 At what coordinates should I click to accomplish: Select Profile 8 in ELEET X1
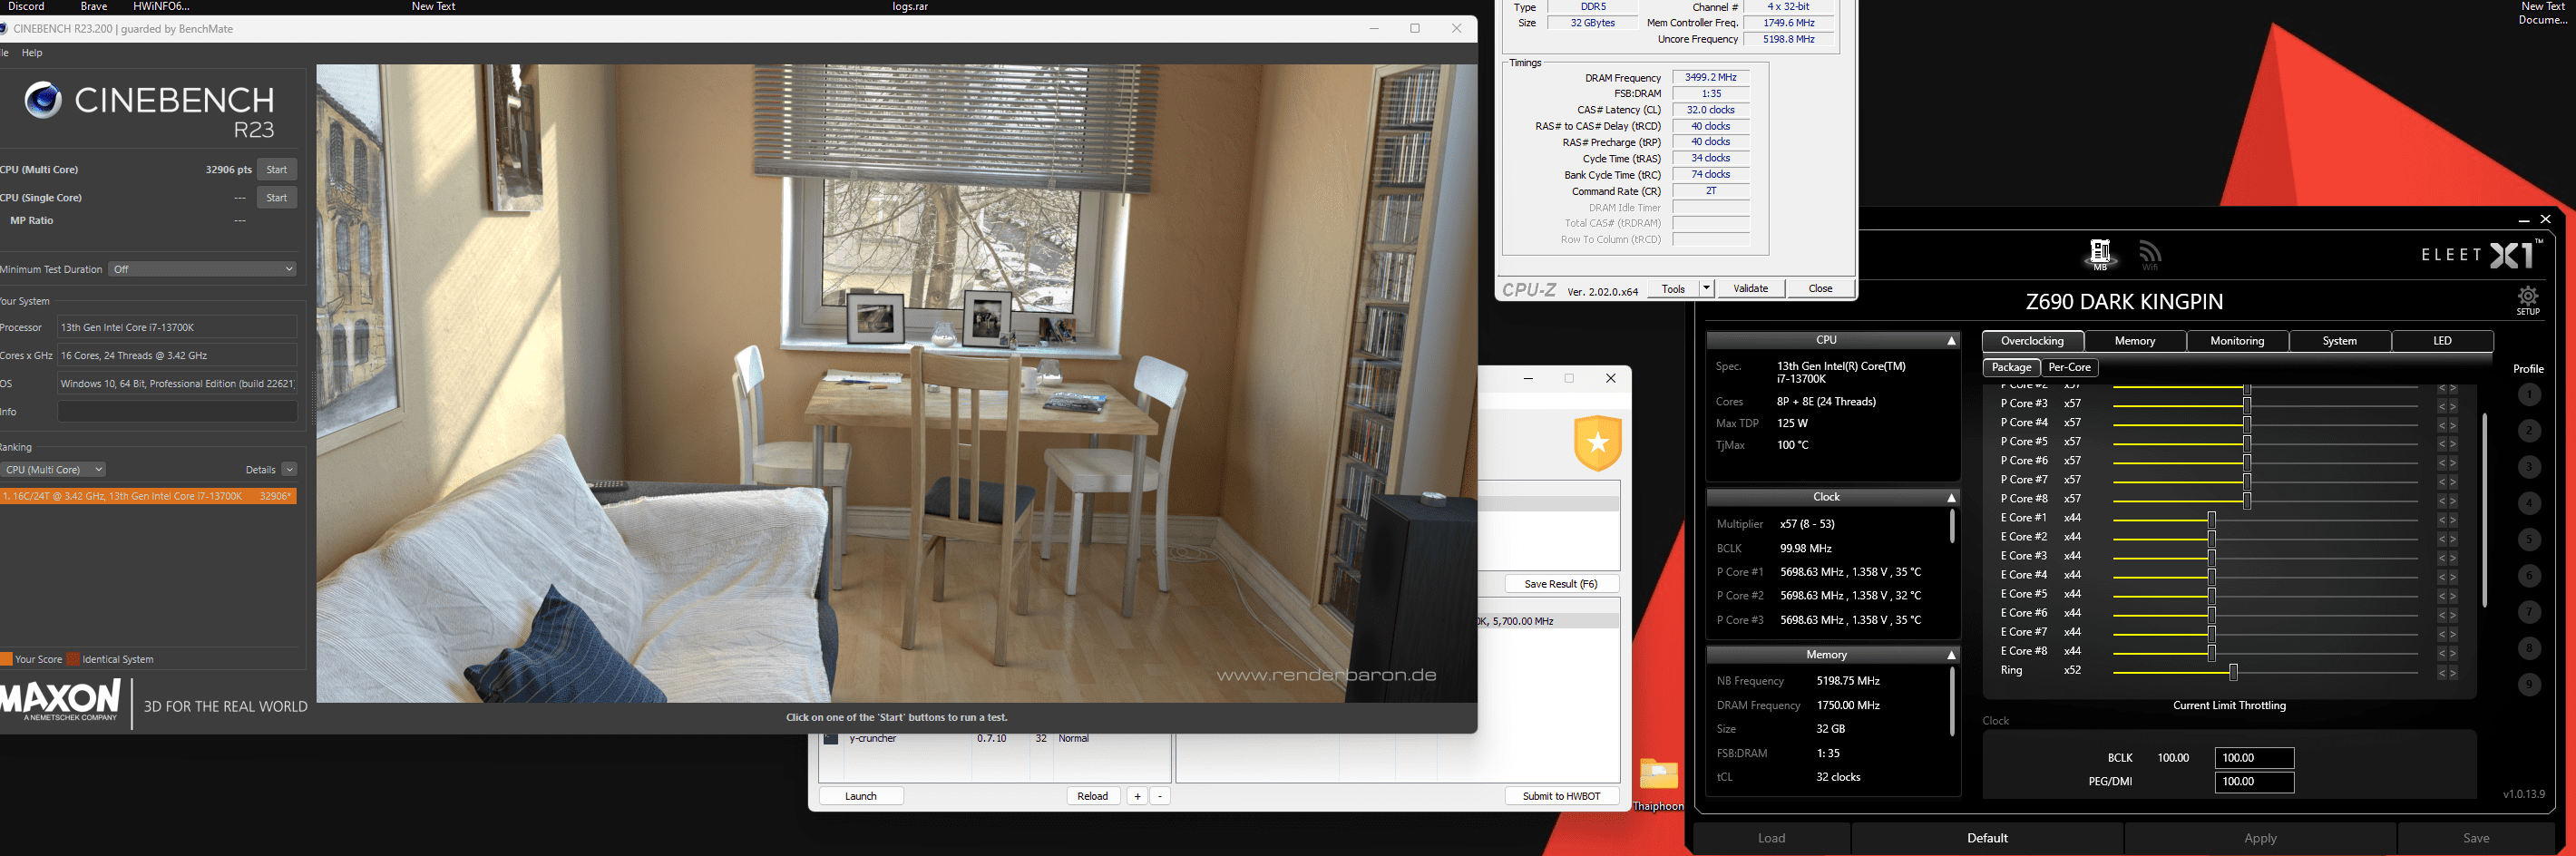click(2529, 648)
